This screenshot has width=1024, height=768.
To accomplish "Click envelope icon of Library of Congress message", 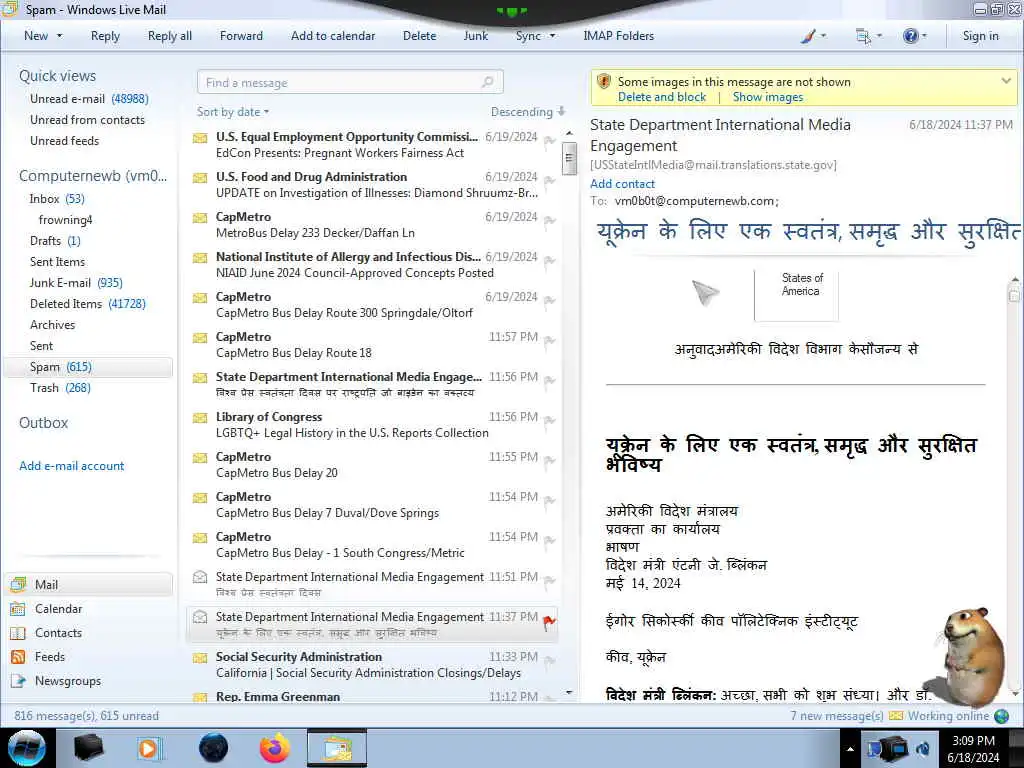I will click(x=200, y=418).
